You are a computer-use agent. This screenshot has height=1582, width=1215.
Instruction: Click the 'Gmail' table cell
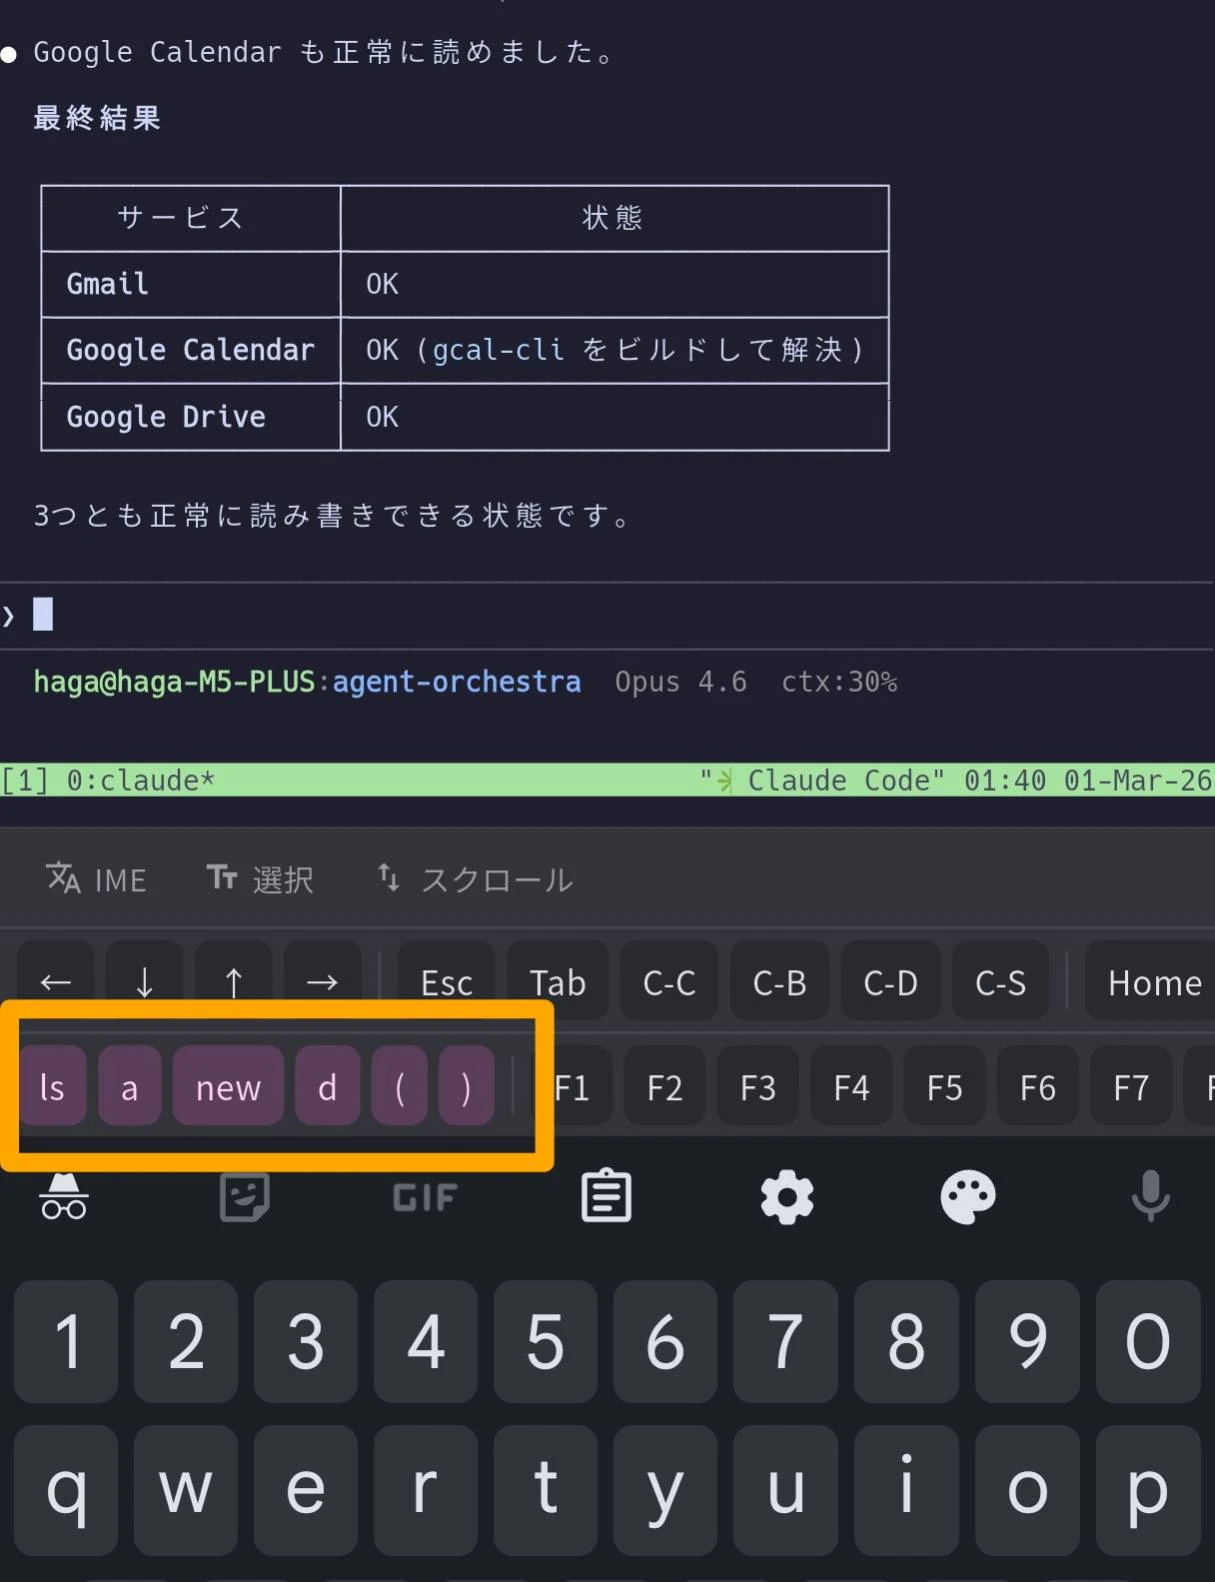click(190, 284)
